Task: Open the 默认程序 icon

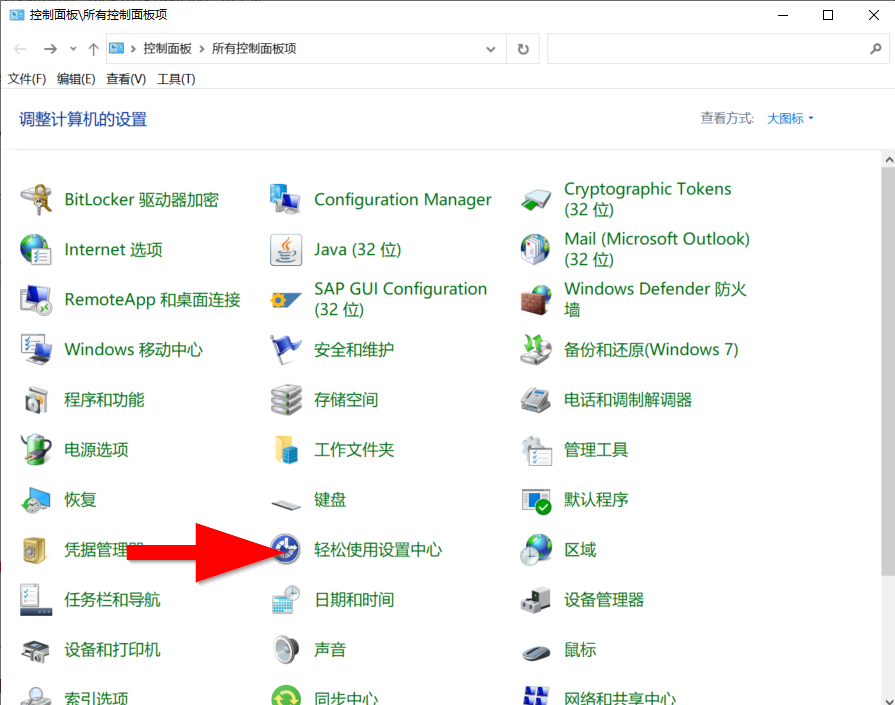Action: pyautogui.click(x=535, y=500)
